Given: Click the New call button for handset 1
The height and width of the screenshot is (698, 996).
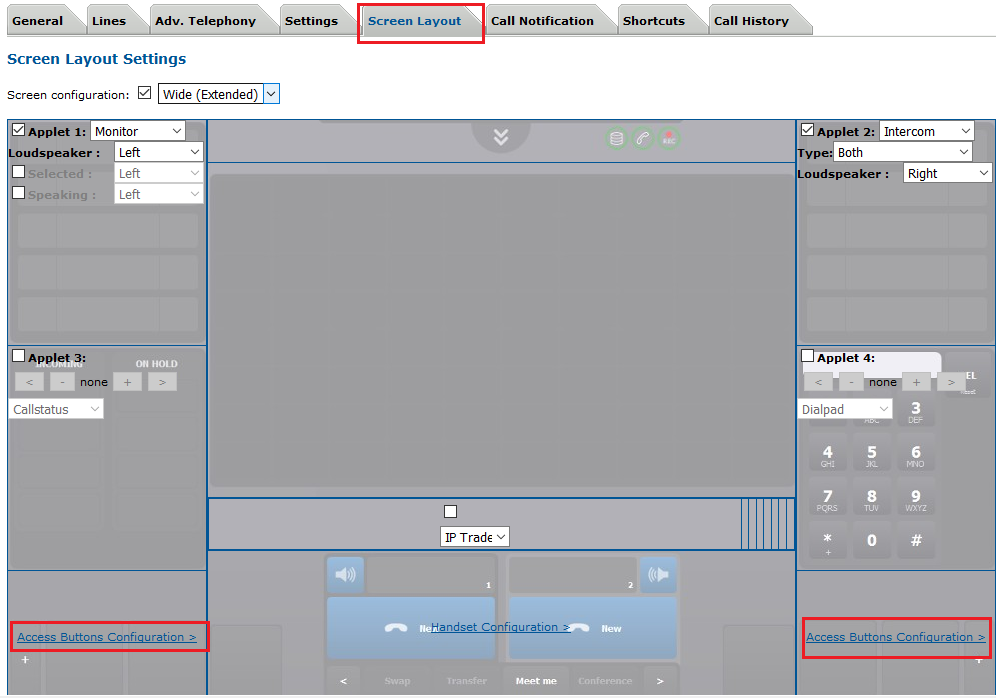Looking at the screenshot, I should [x=410, y=628].
